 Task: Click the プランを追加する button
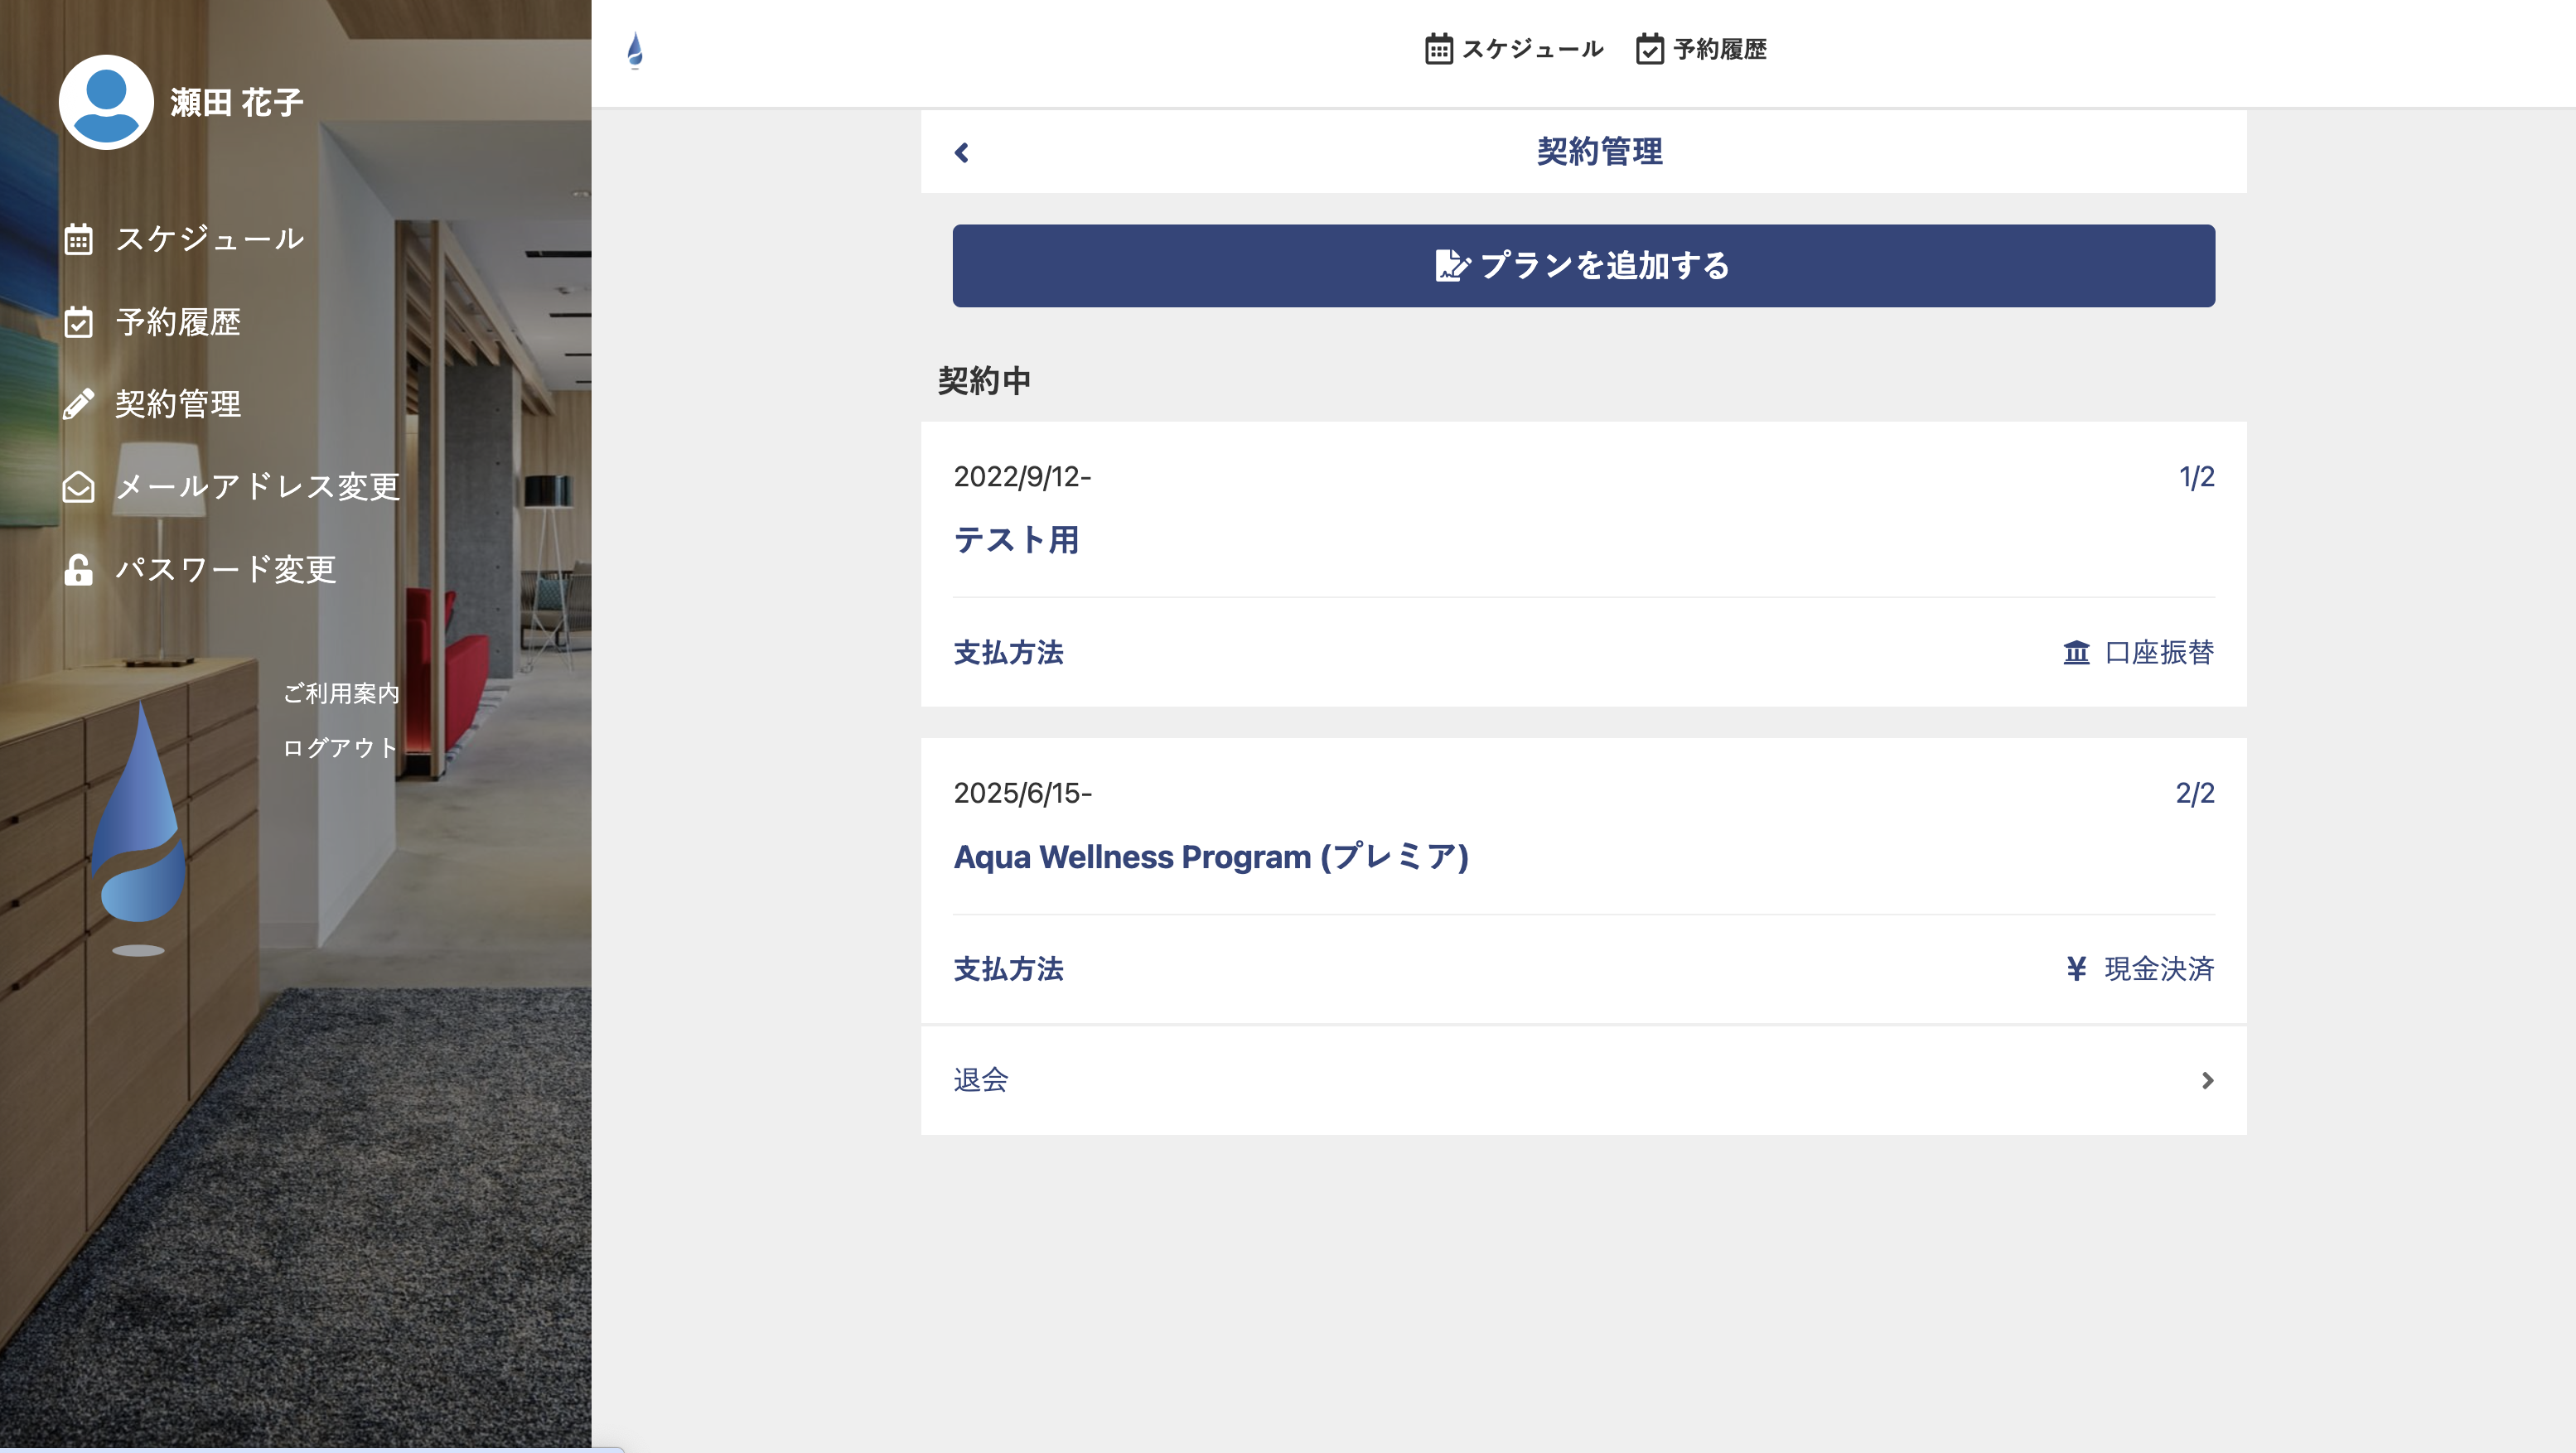[x=1583, y=266]
